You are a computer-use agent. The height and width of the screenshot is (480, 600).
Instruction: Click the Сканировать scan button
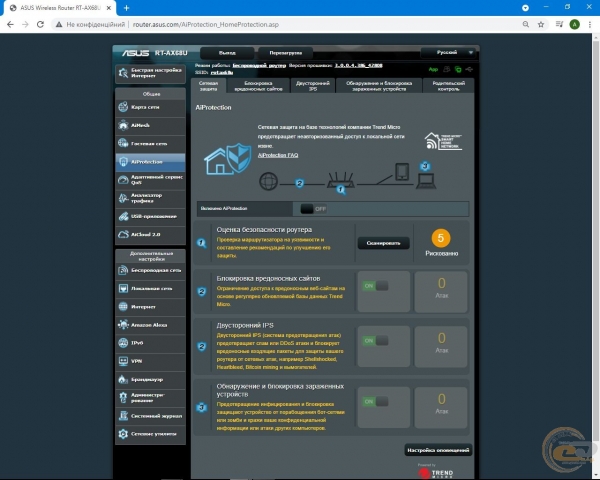tap(383, 243)
